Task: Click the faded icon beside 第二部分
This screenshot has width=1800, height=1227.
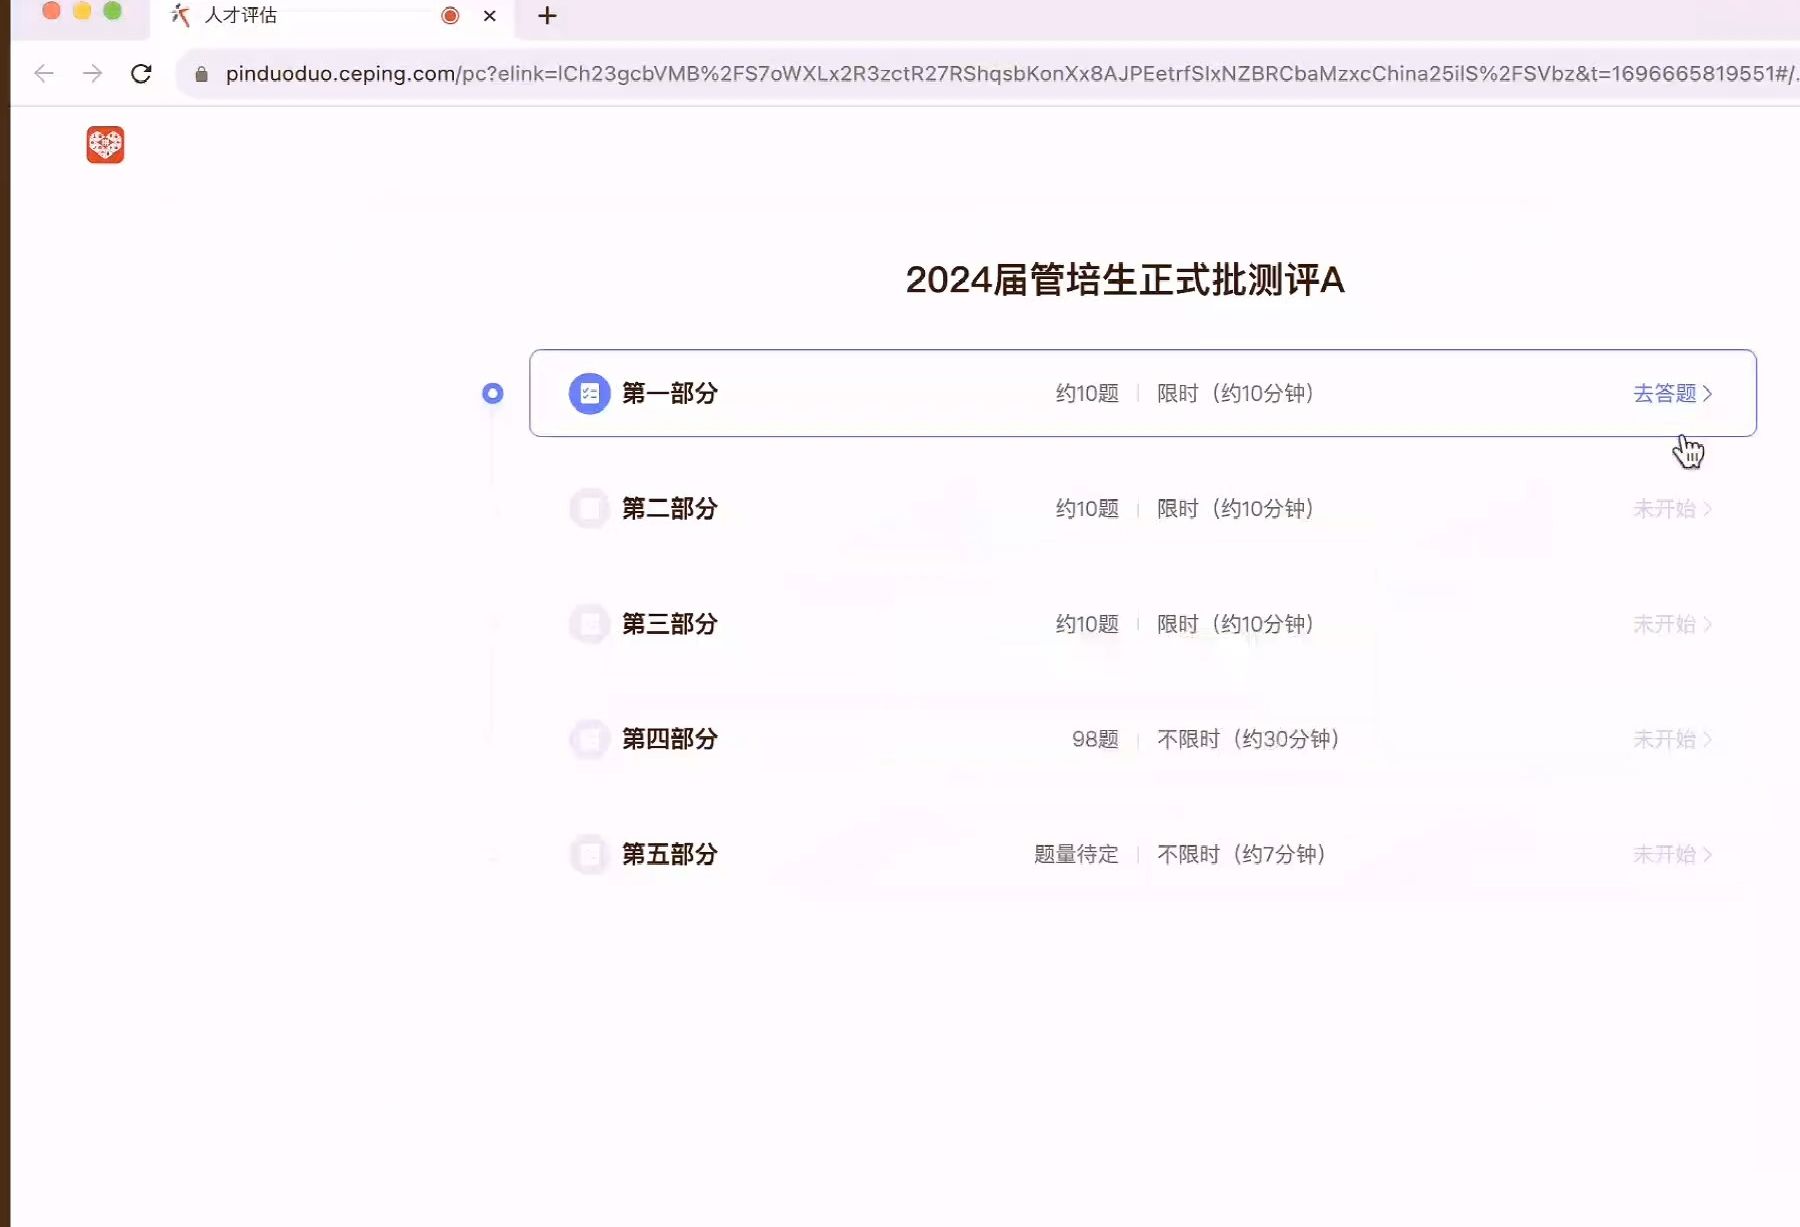Action: coord(590,509)
